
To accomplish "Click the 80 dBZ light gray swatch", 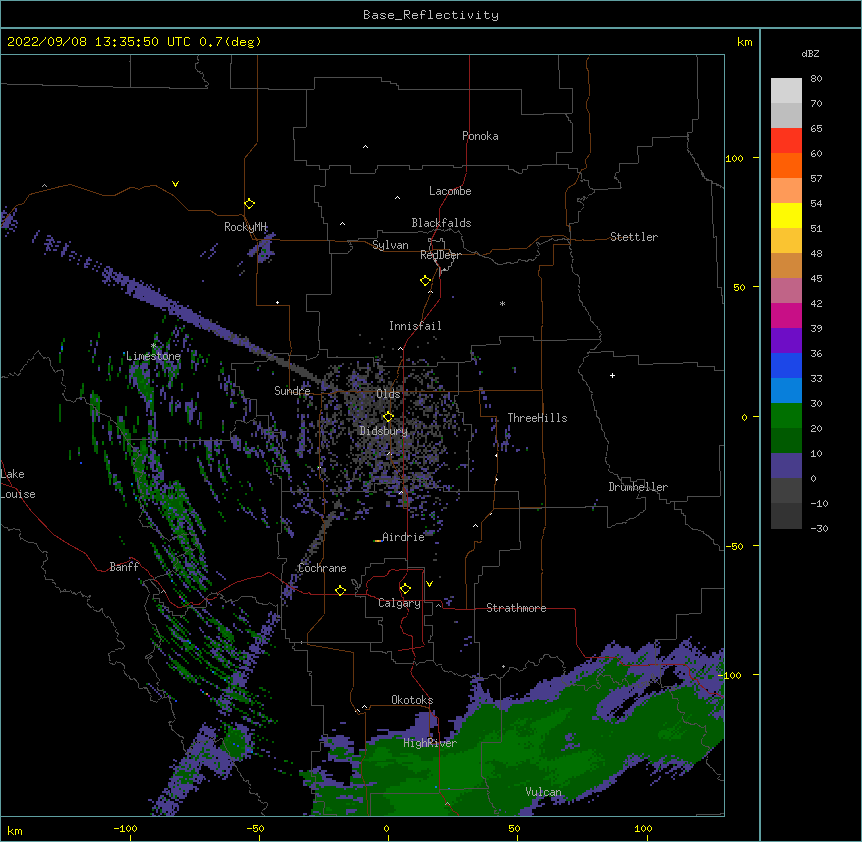I will click(x=786, y=91).
